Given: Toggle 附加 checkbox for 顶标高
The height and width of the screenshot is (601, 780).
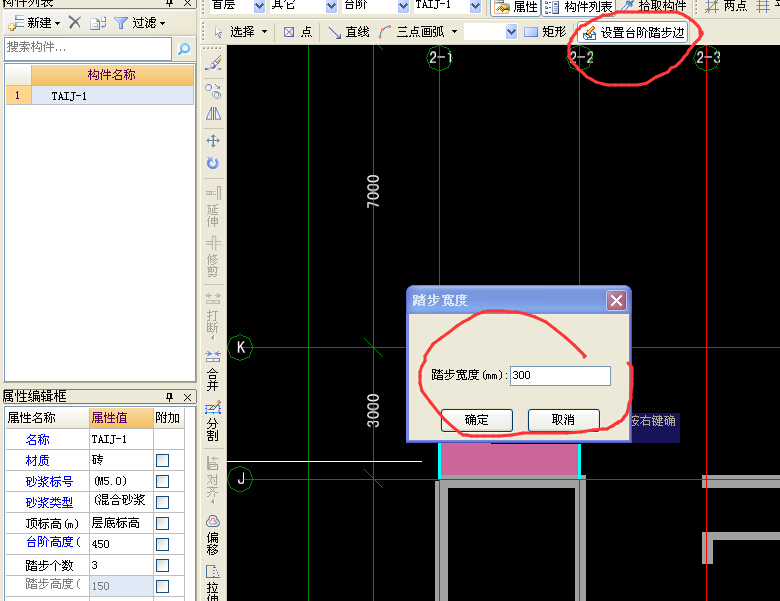Looking at the screenshot, I should (x=162, y=523).
